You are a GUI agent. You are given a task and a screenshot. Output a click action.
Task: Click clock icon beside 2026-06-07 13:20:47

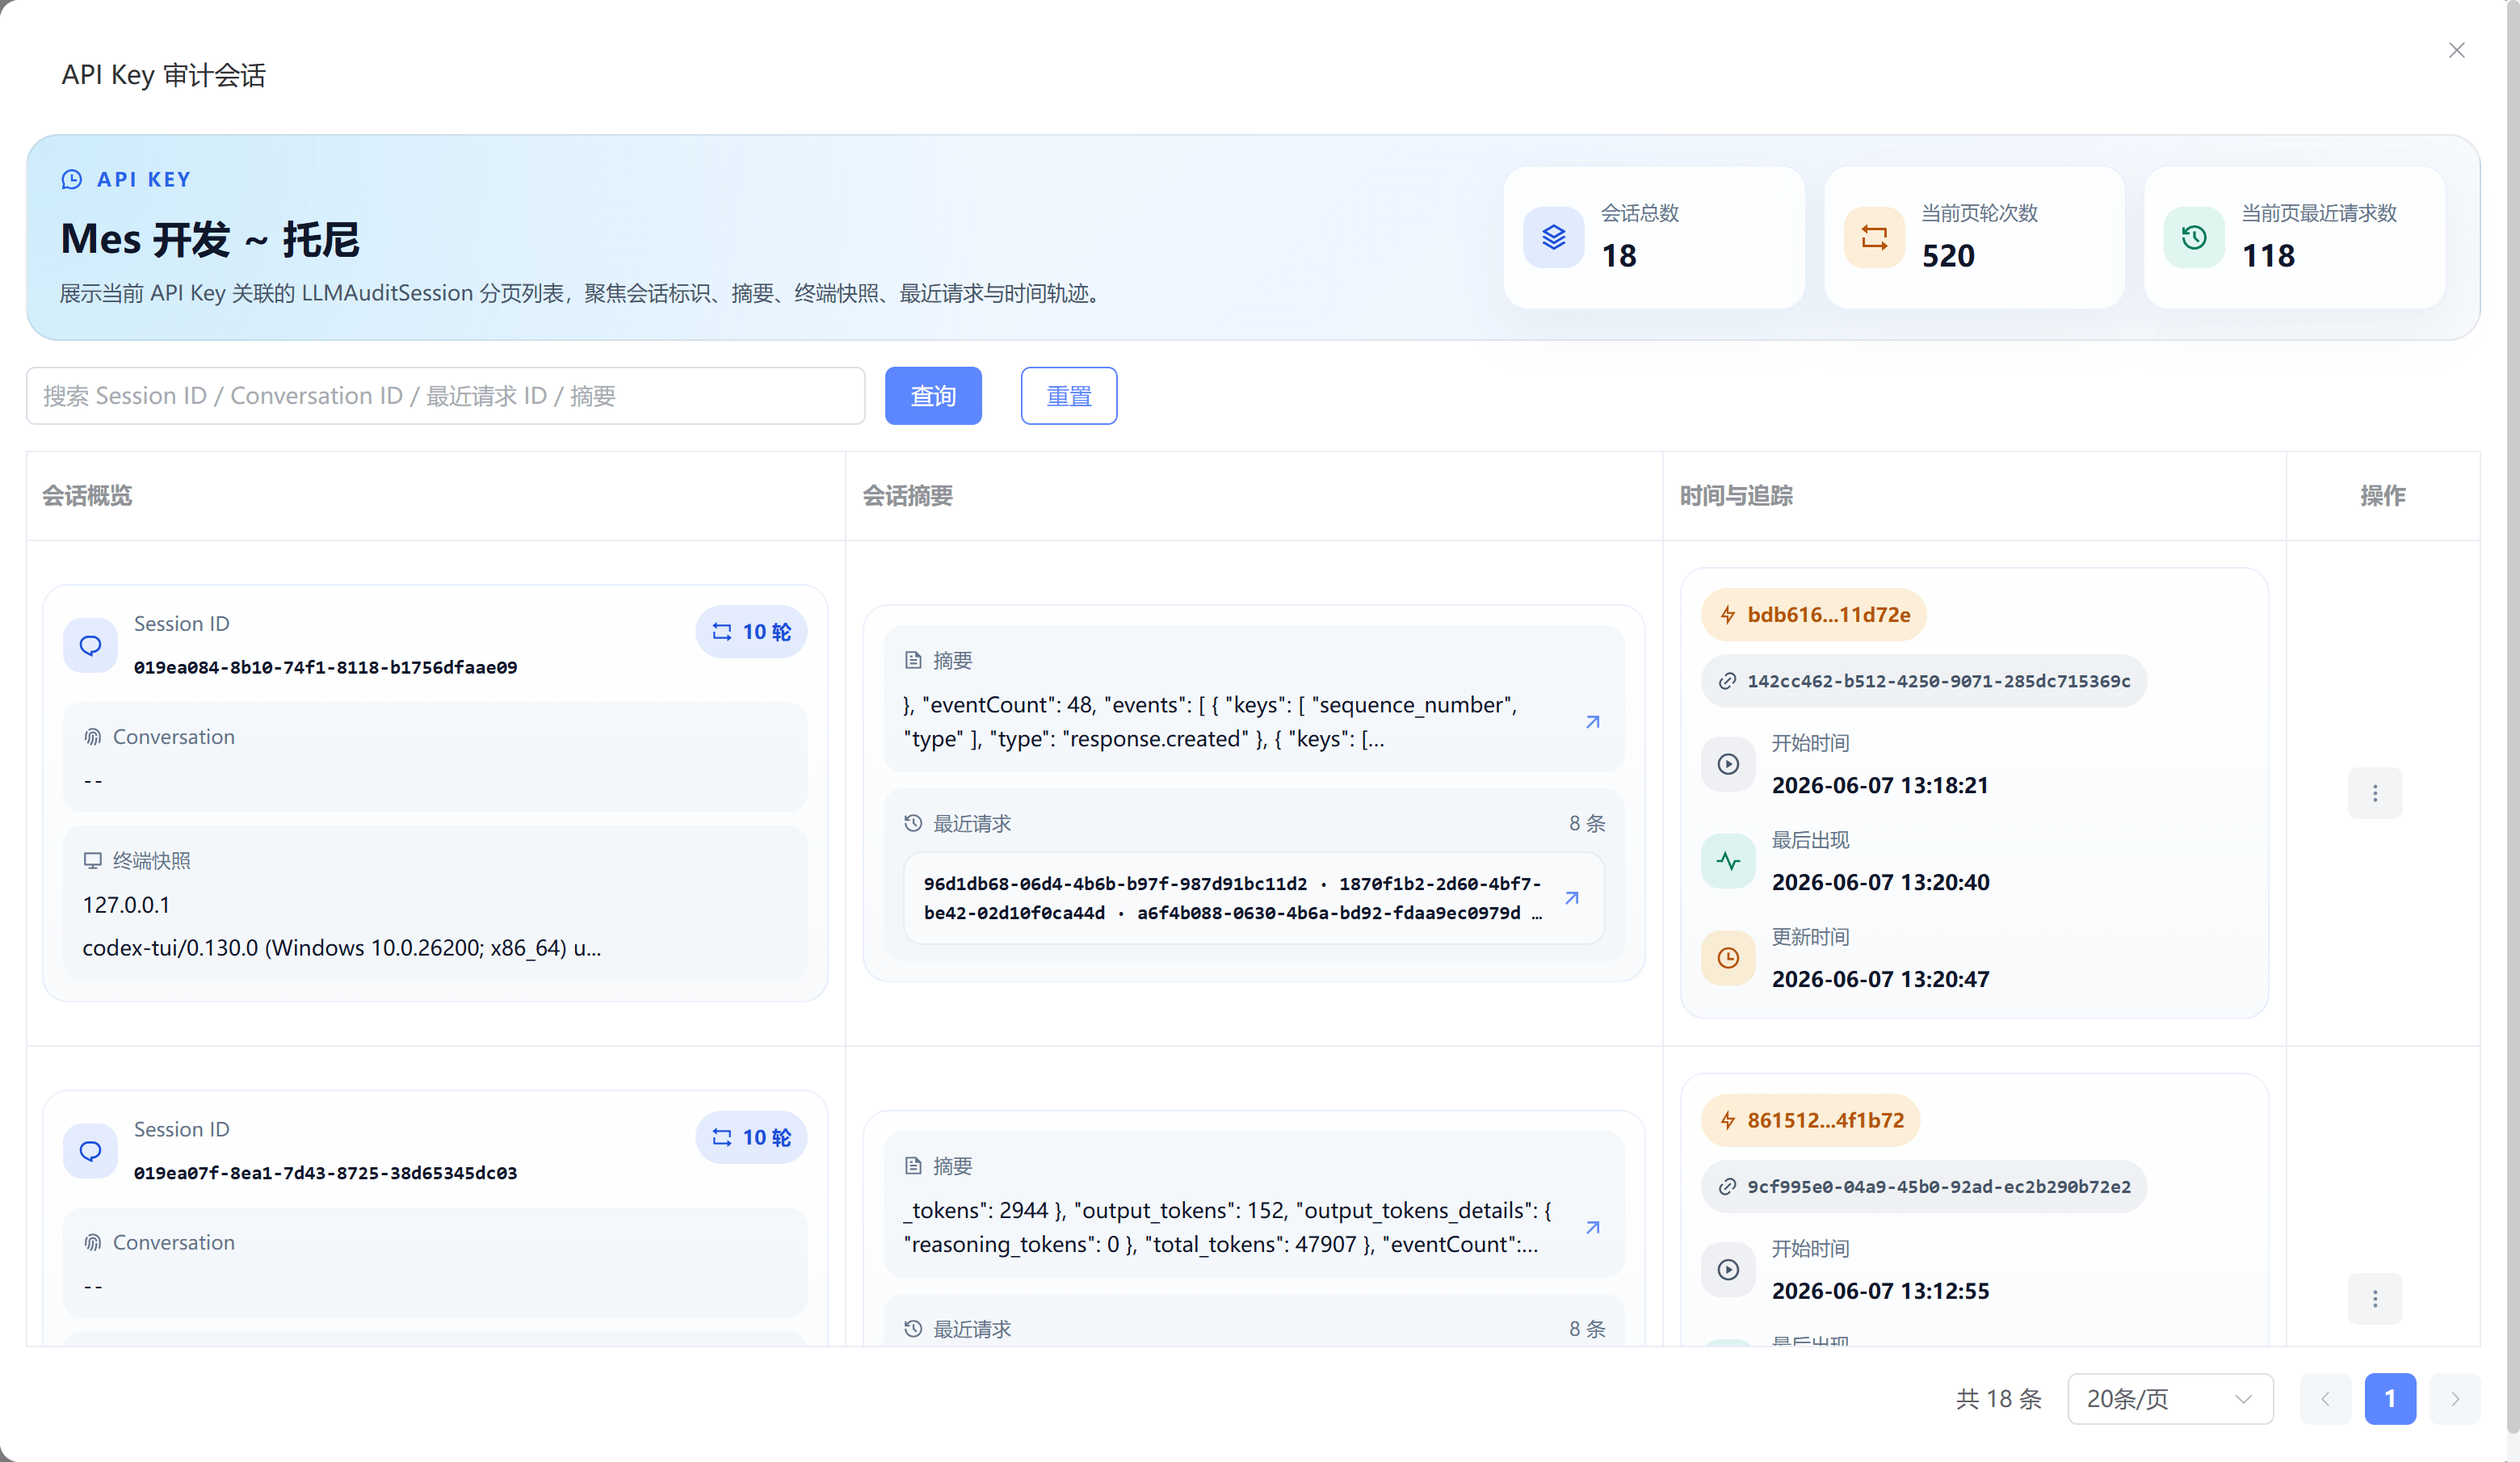[x=1728, y=958]
